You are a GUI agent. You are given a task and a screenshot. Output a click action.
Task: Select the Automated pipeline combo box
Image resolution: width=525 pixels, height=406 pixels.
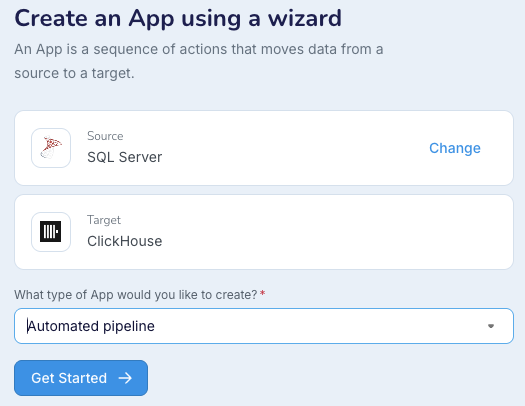coord(264,326)
